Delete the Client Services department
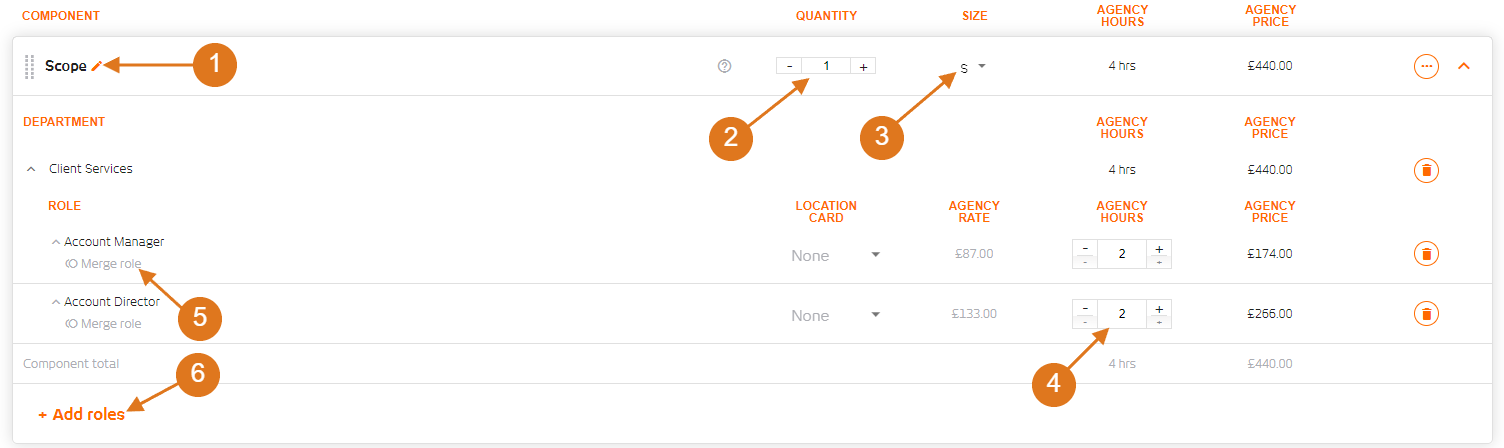The image size is (1504, 448). click(x=1427, y=170)
